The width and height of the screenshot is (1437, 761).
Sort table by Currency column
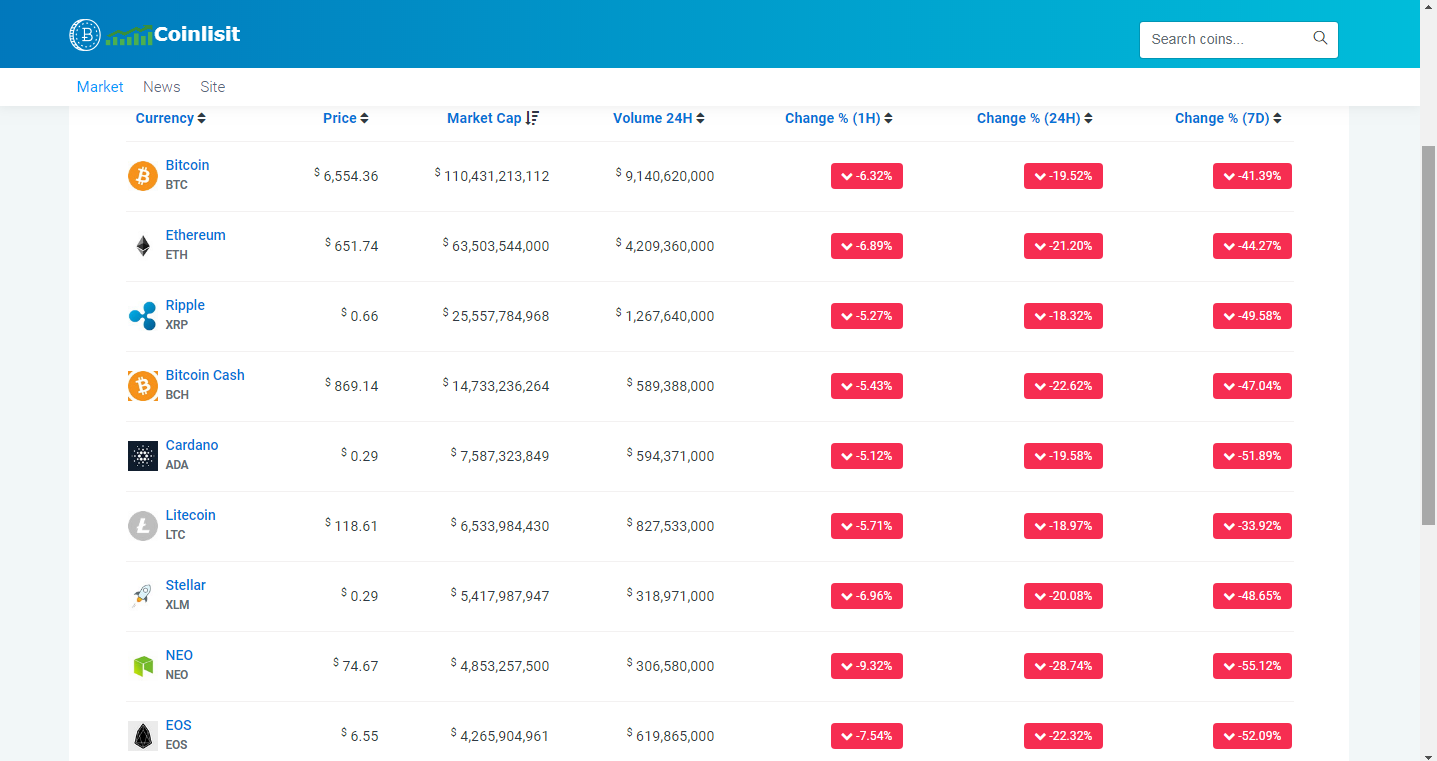(171, 118)
